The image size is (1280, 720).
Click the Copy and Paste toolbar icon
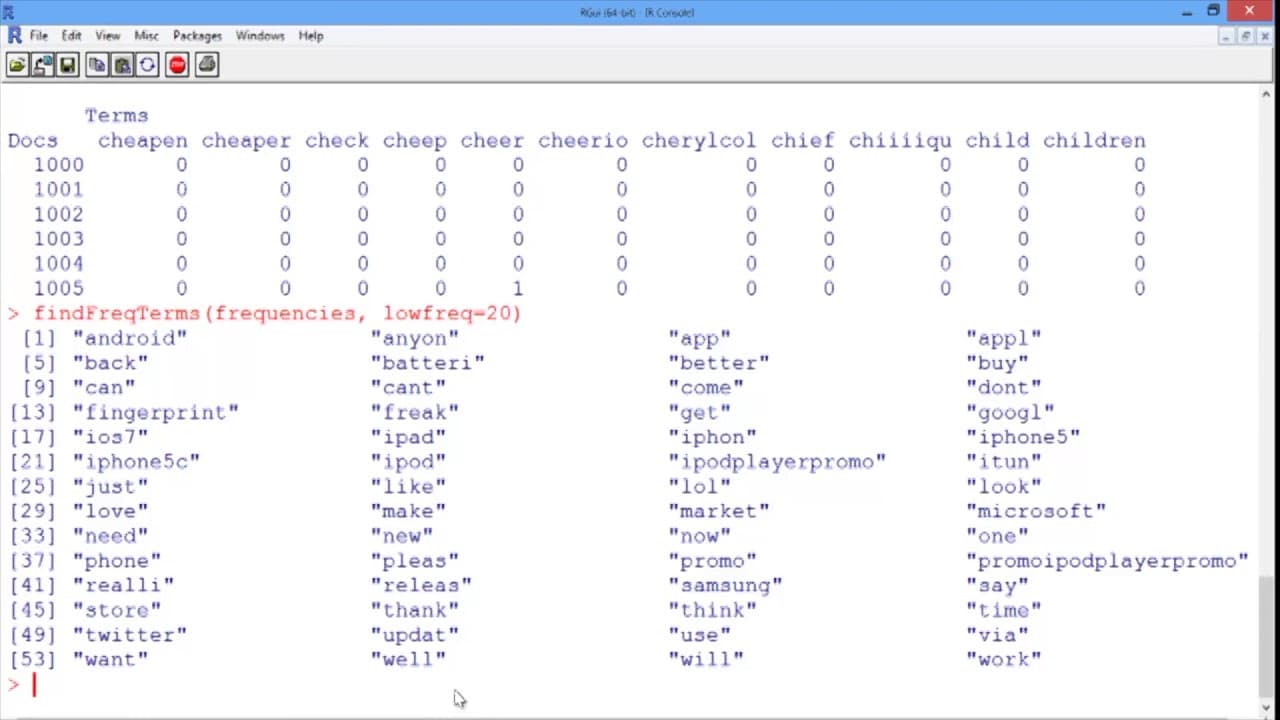coord(147,66)
